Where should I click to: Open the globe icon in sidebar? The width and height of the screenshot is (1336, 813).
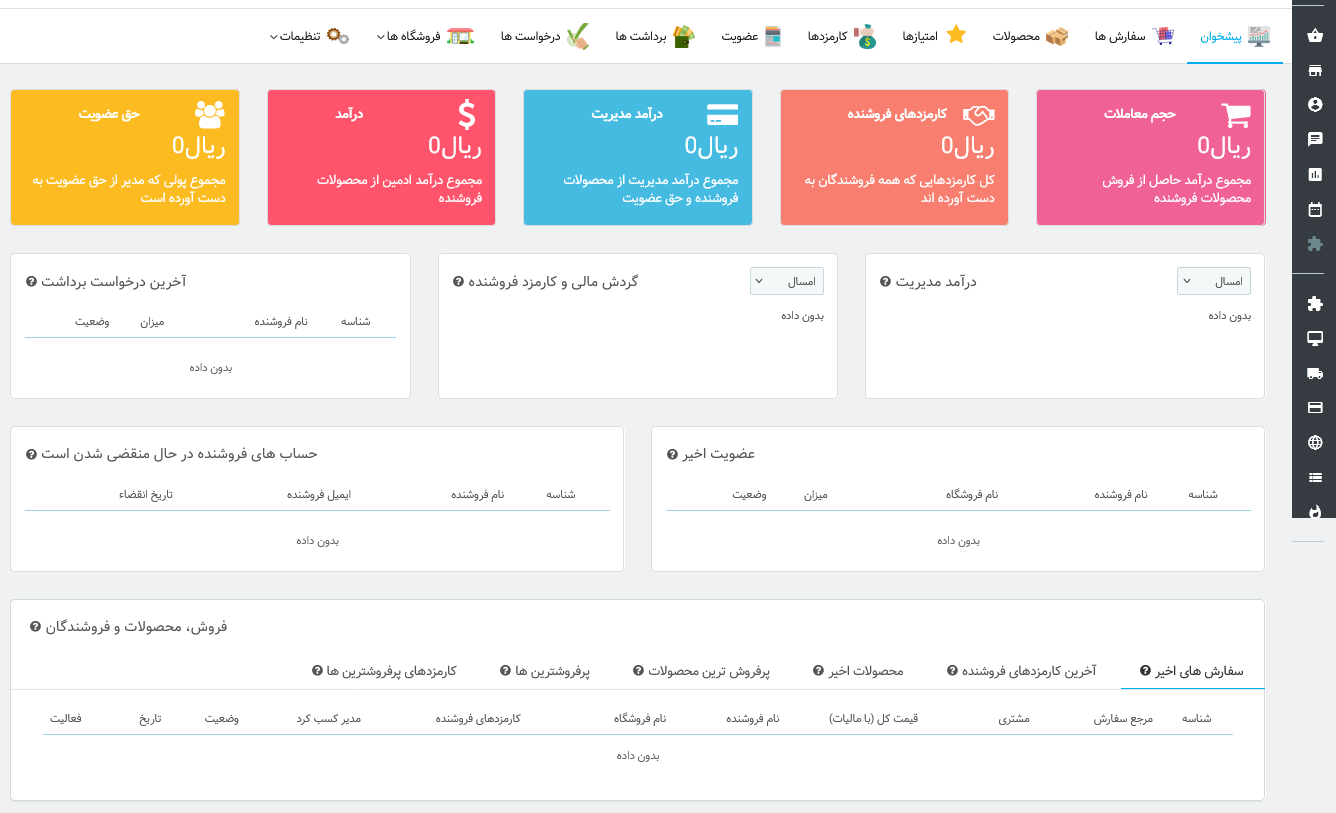(x=1314, y=442)
